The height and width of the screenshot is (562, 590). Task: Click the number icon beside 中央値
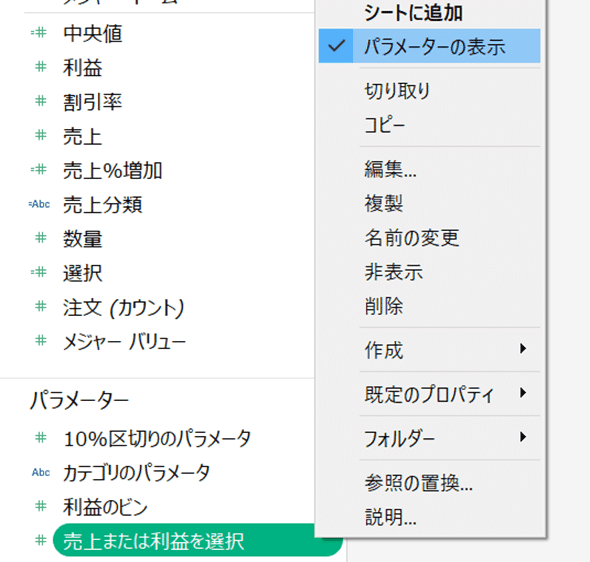pyautogui.click(x=39, y=33)
